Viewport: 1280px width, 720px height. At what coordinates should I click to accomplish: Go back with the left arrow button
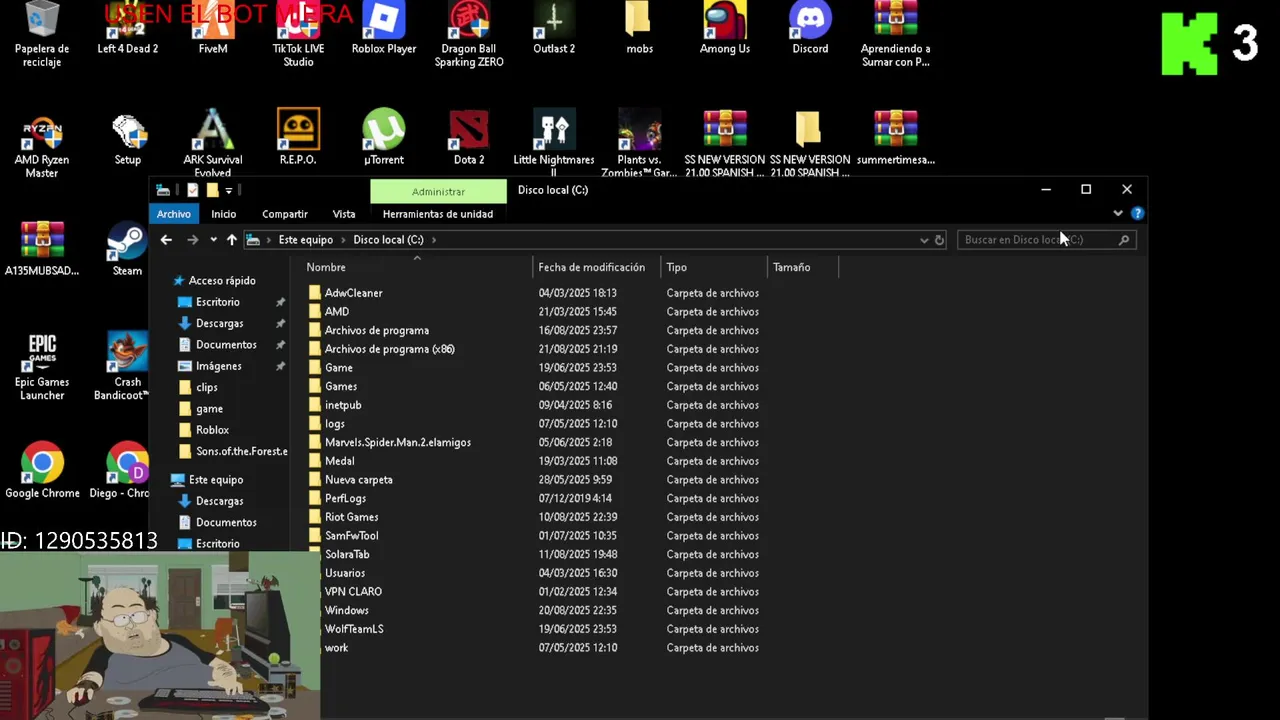[166, 240]
